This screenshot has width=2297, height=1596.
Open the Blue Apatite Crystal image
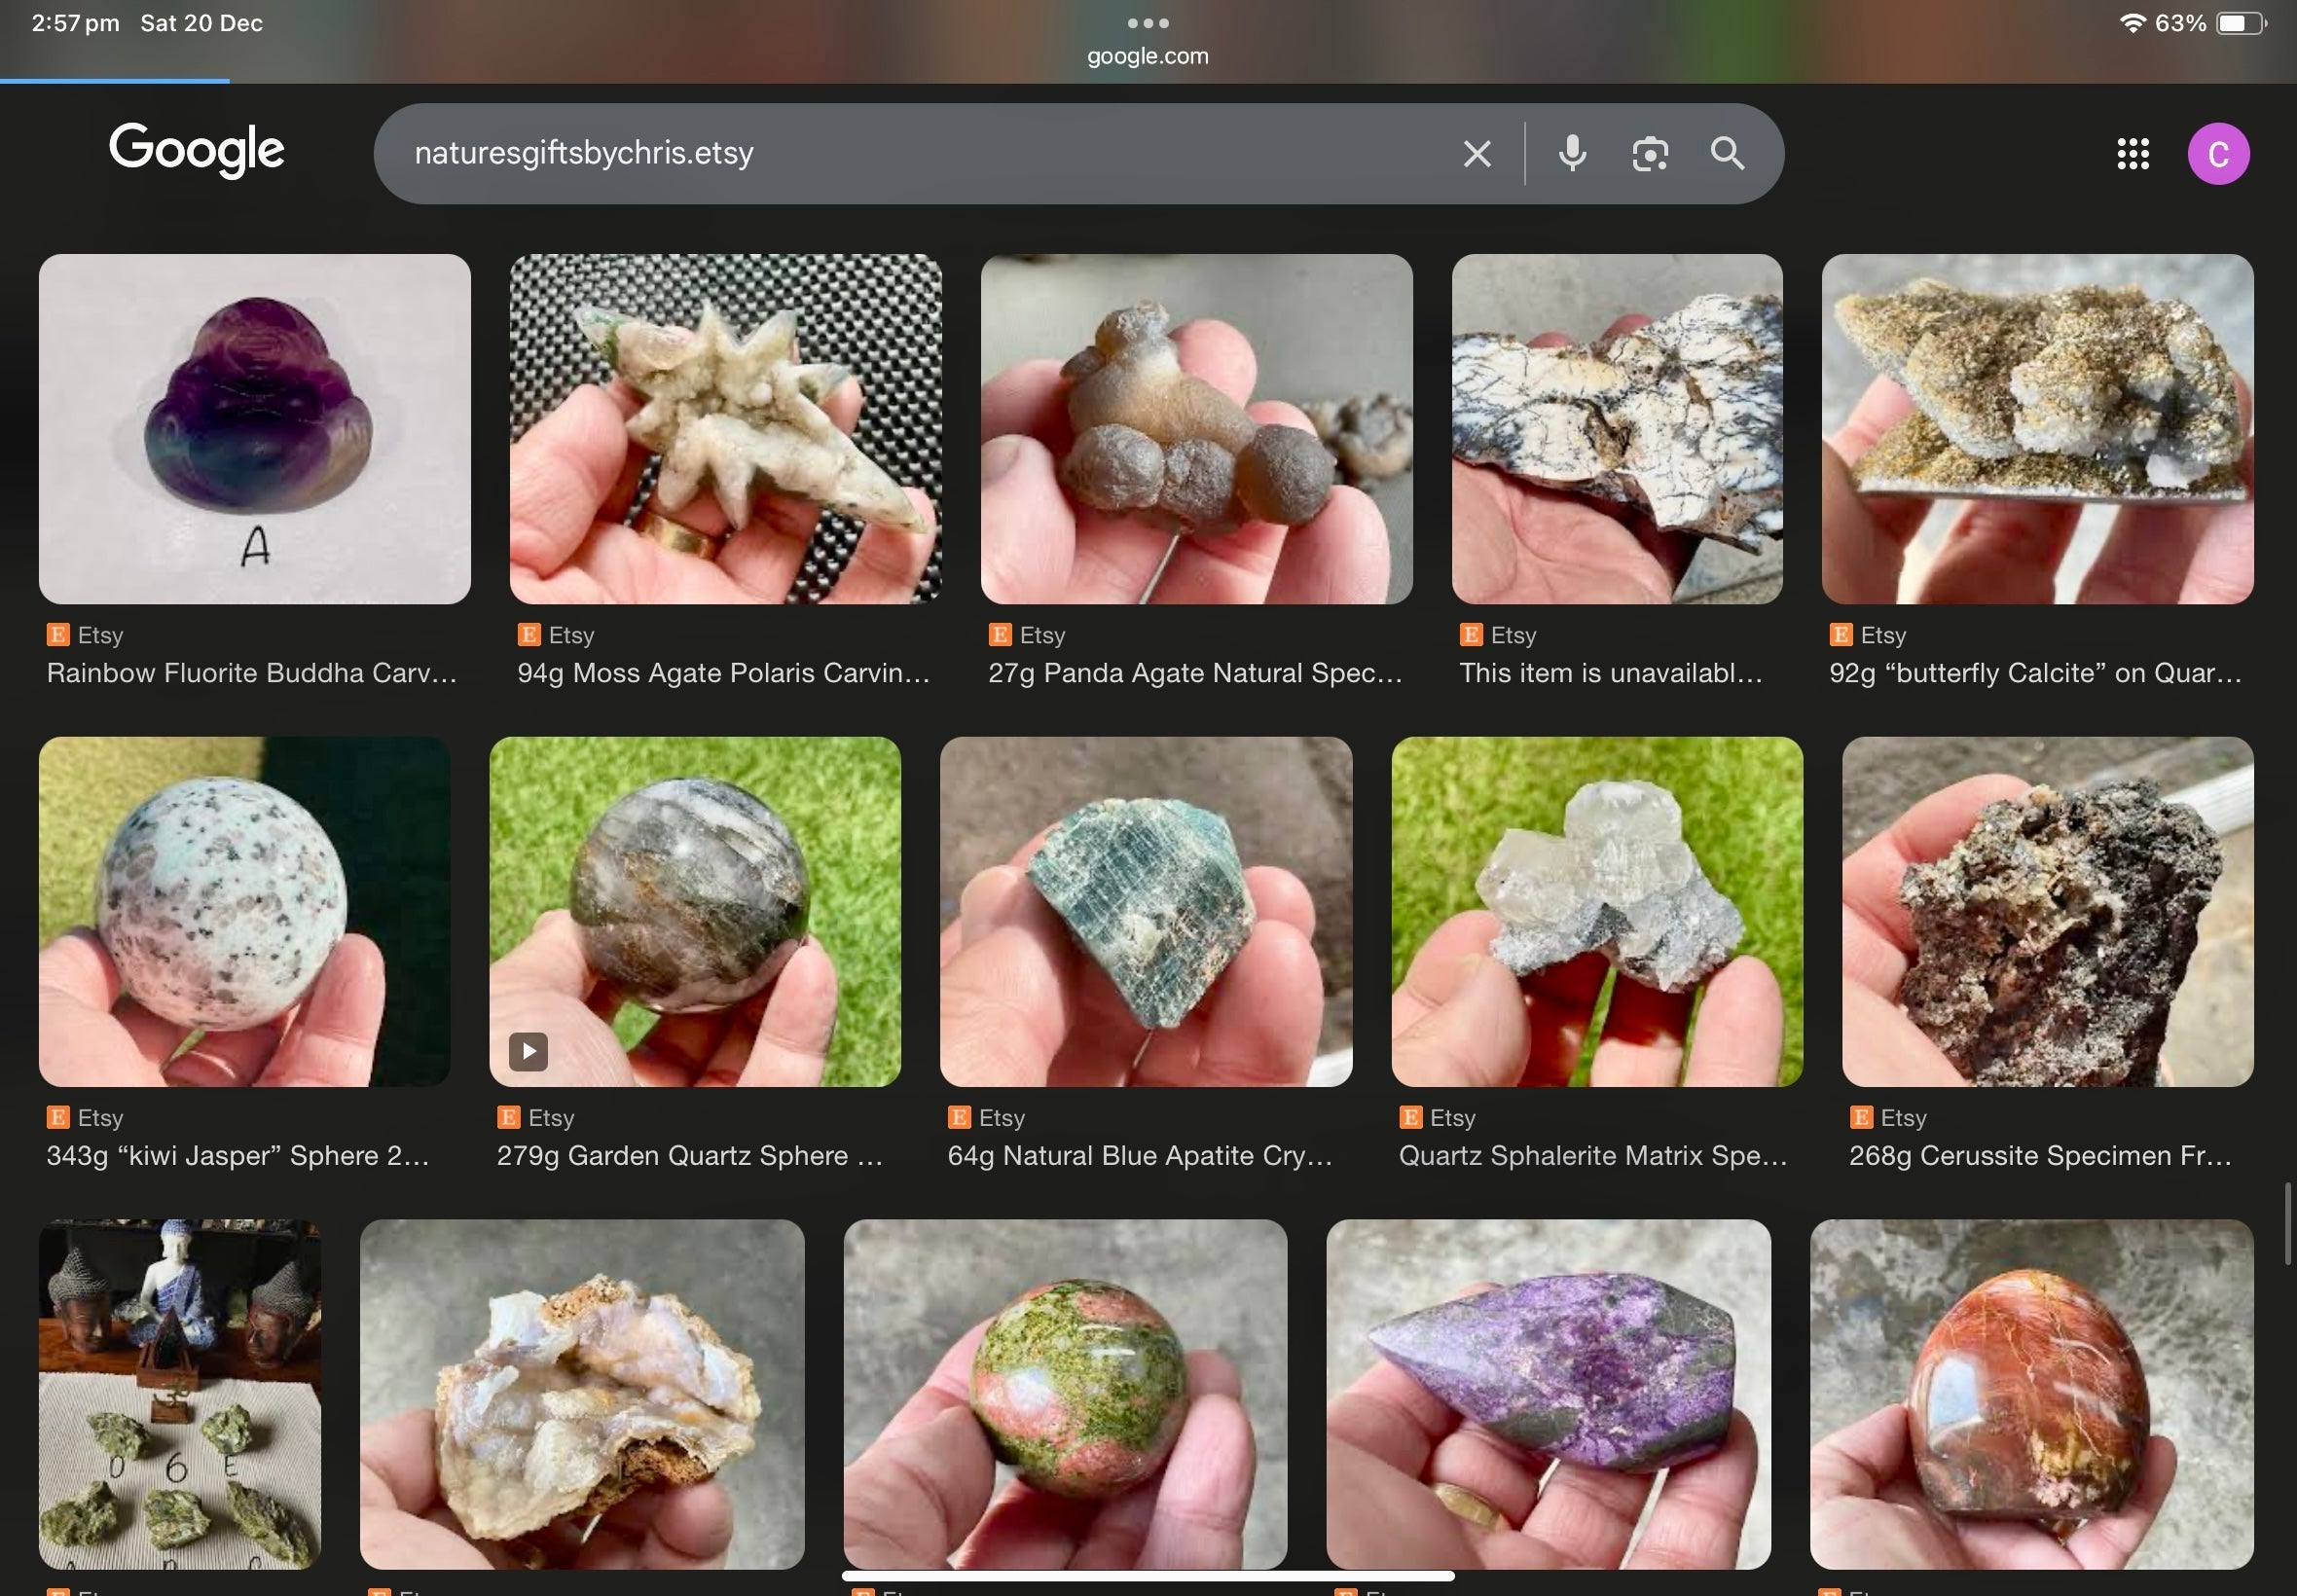1145,911
